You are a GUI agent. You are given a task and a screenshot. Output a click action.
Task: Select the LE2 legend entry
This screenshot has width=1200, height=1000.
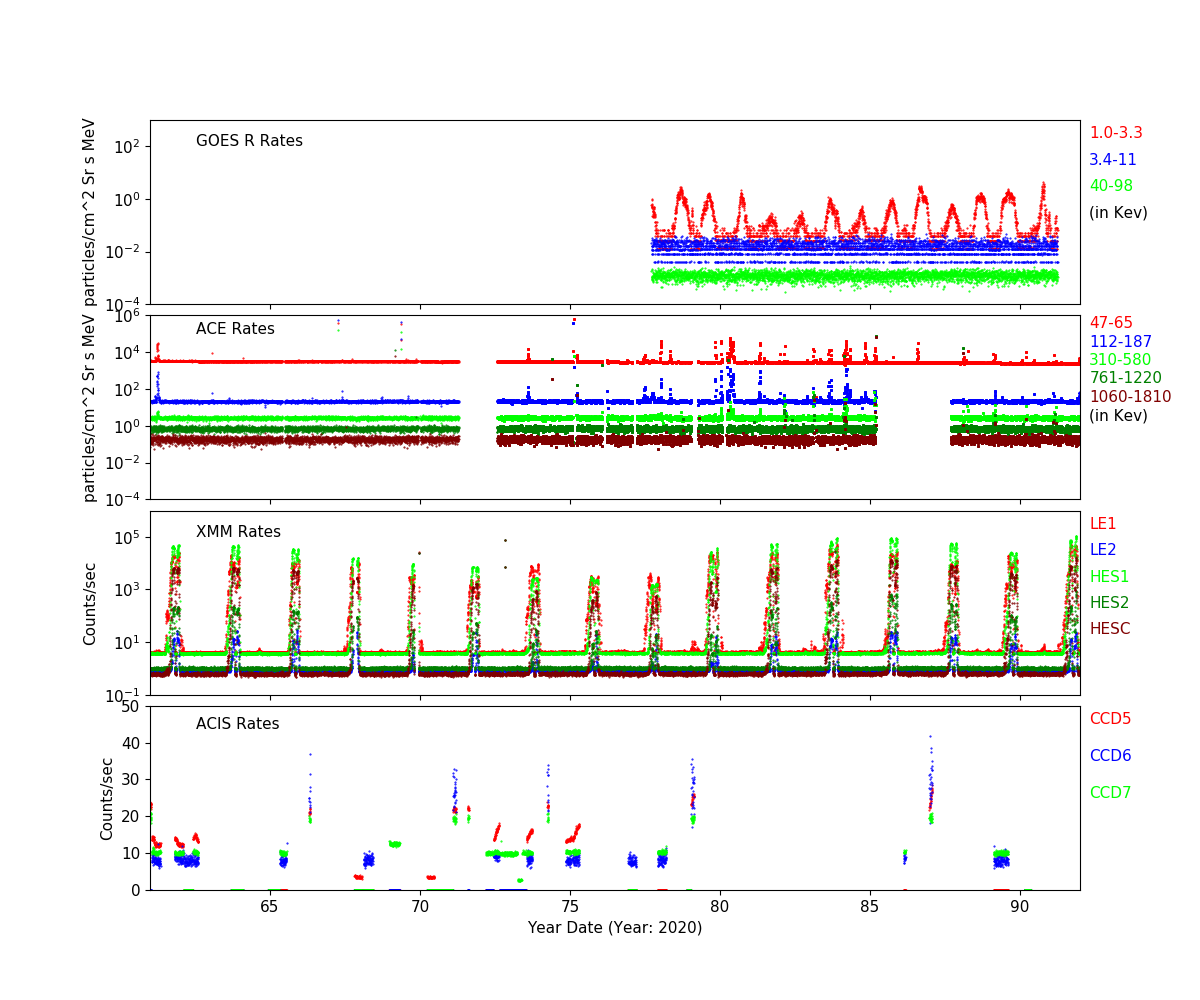(x=1102, y=550)
